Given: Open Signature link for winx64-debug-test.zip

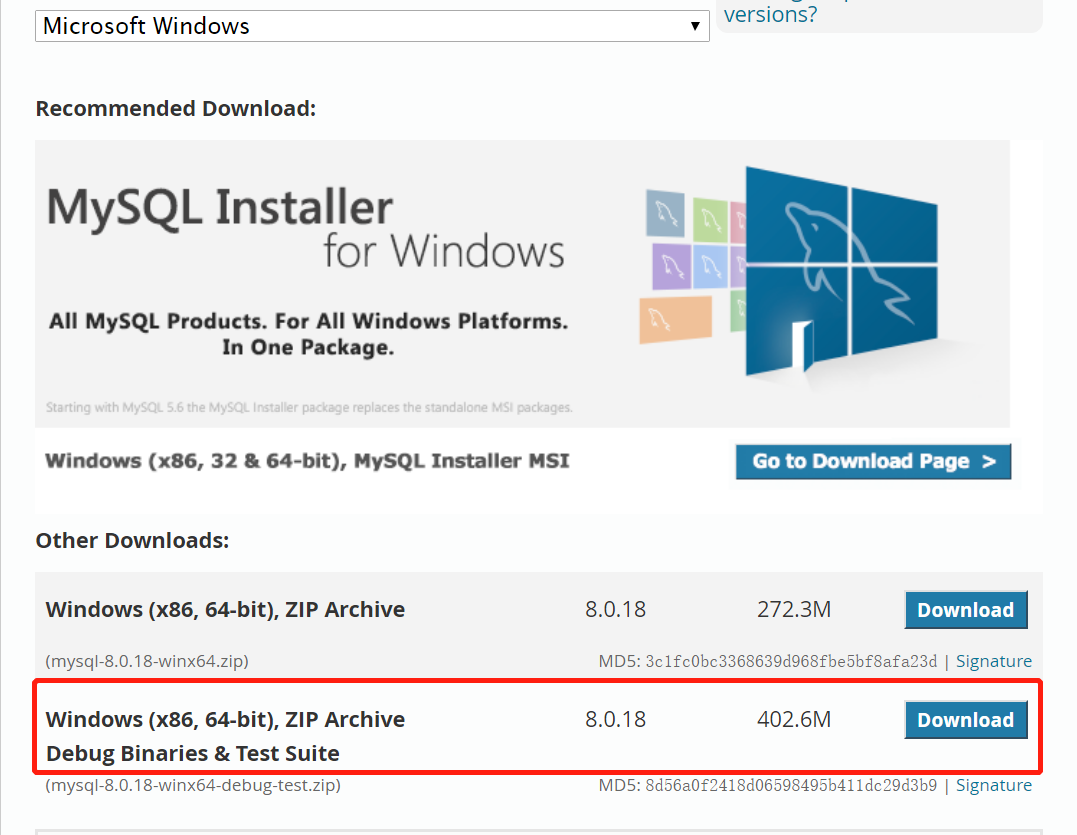Looking at the screenshot, I should click(x=994, y=785).
